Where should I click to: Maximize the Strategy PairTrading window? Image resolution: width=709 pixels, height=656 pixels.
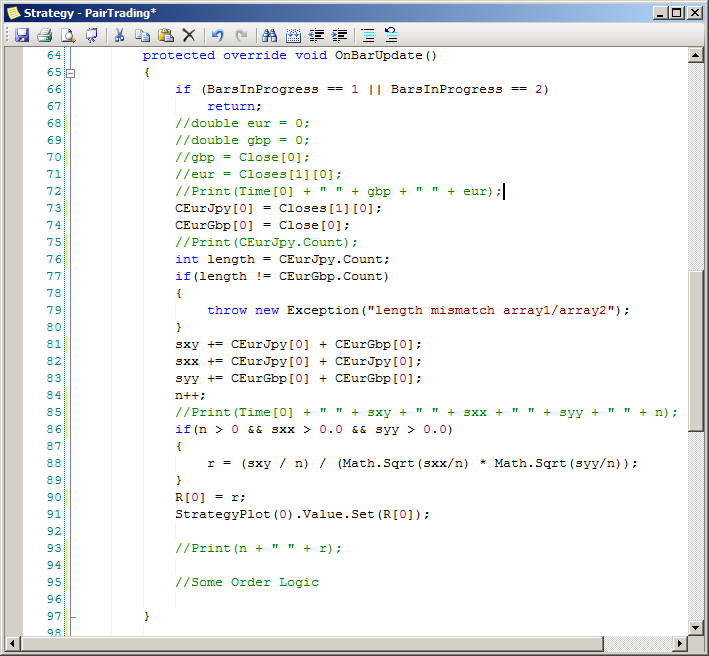tap(677, 13)
